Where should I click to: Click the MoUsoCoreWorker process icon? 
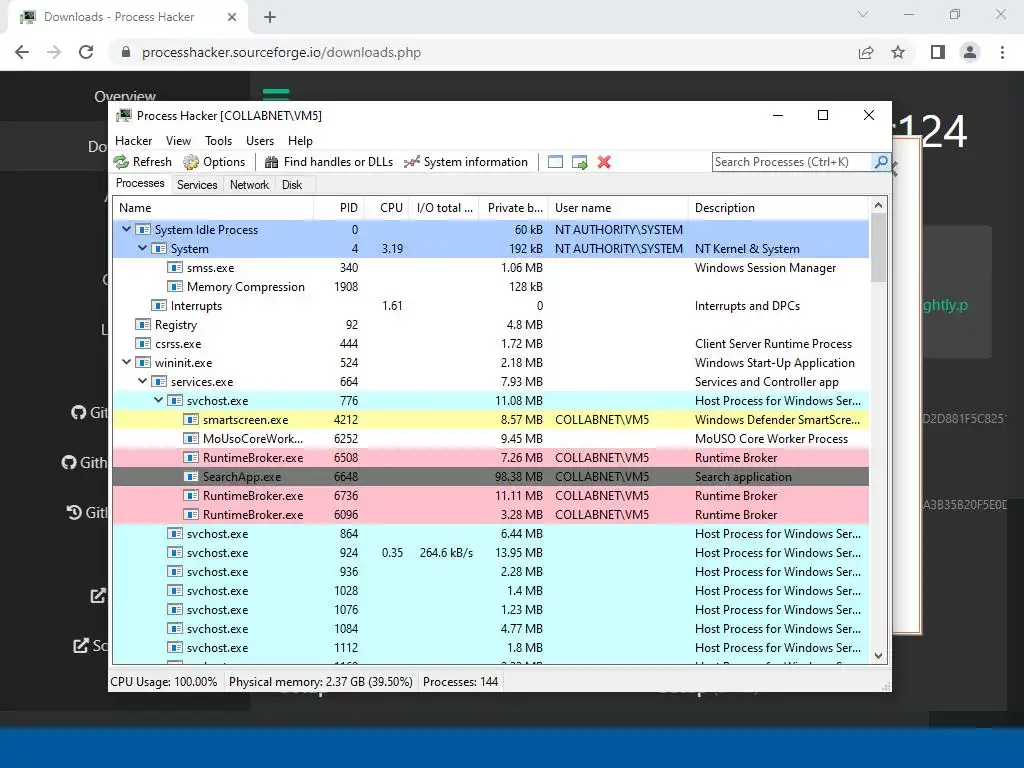(191, 439)
